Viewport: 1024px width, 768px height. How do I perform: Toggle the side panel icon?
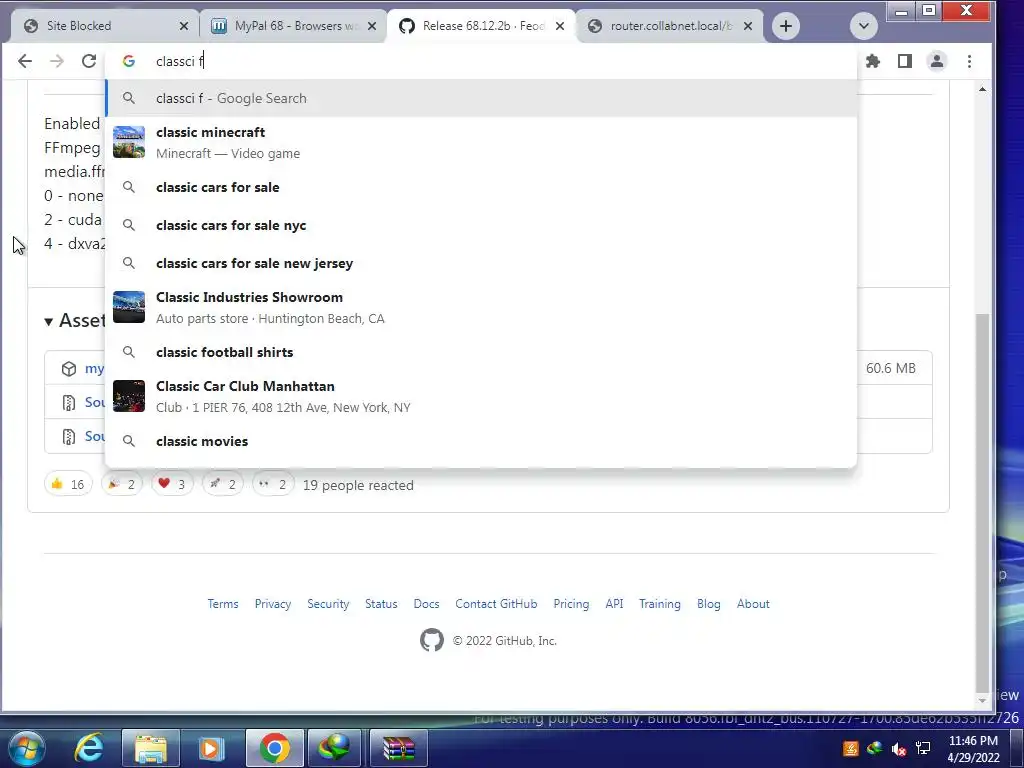pos(904,61)
